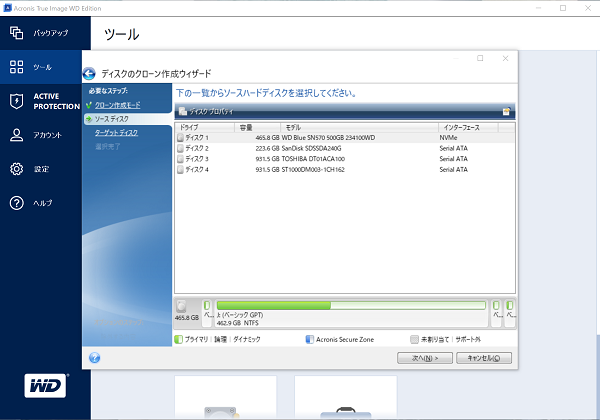Viewport: 600px width, 420px height.
Task: Click the blue help icon at wizard bottom-left
Action: (94, 357)
